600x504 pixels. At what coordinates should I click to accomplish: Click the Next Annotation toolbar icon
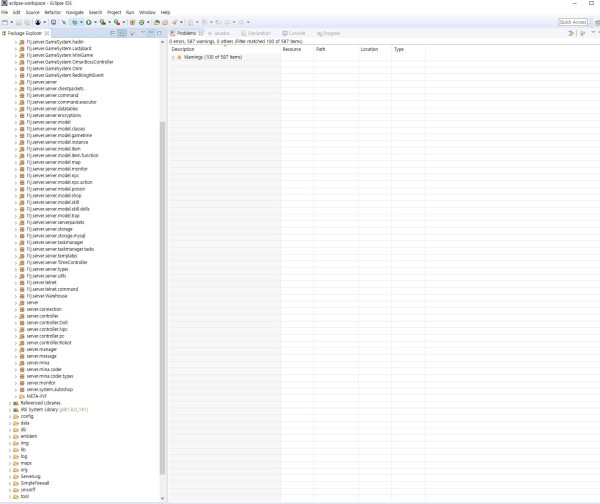pyautogui.click(x=190, y=22)
